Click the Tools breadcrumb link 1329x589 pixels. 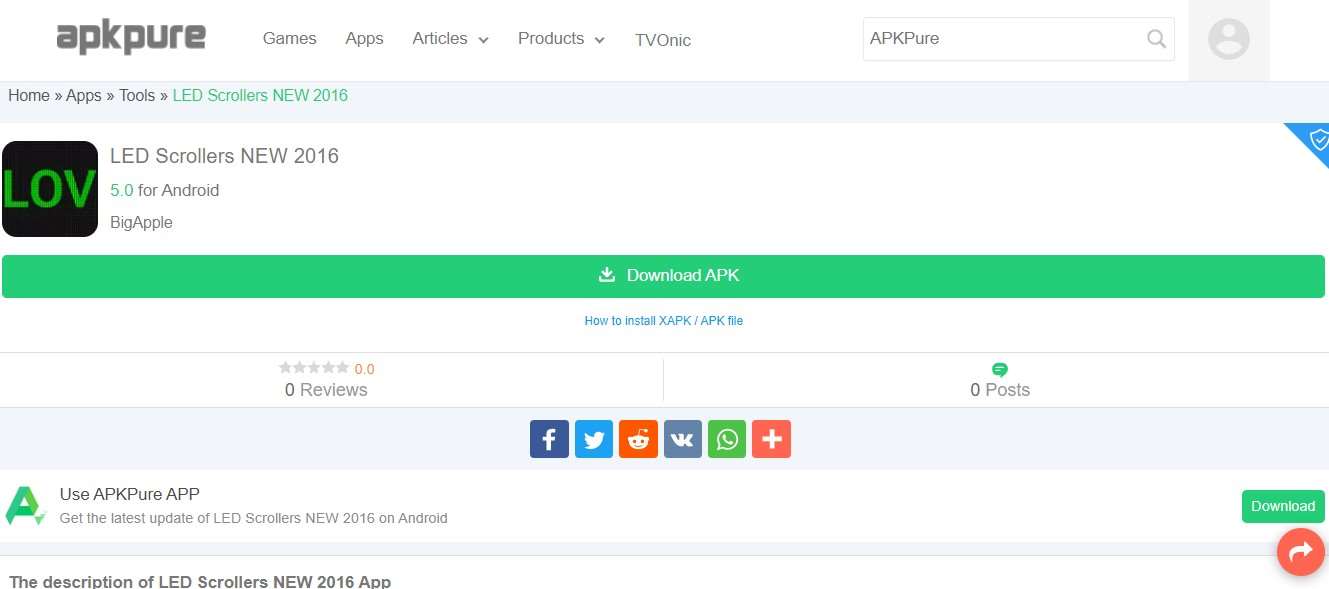point(137,96)
